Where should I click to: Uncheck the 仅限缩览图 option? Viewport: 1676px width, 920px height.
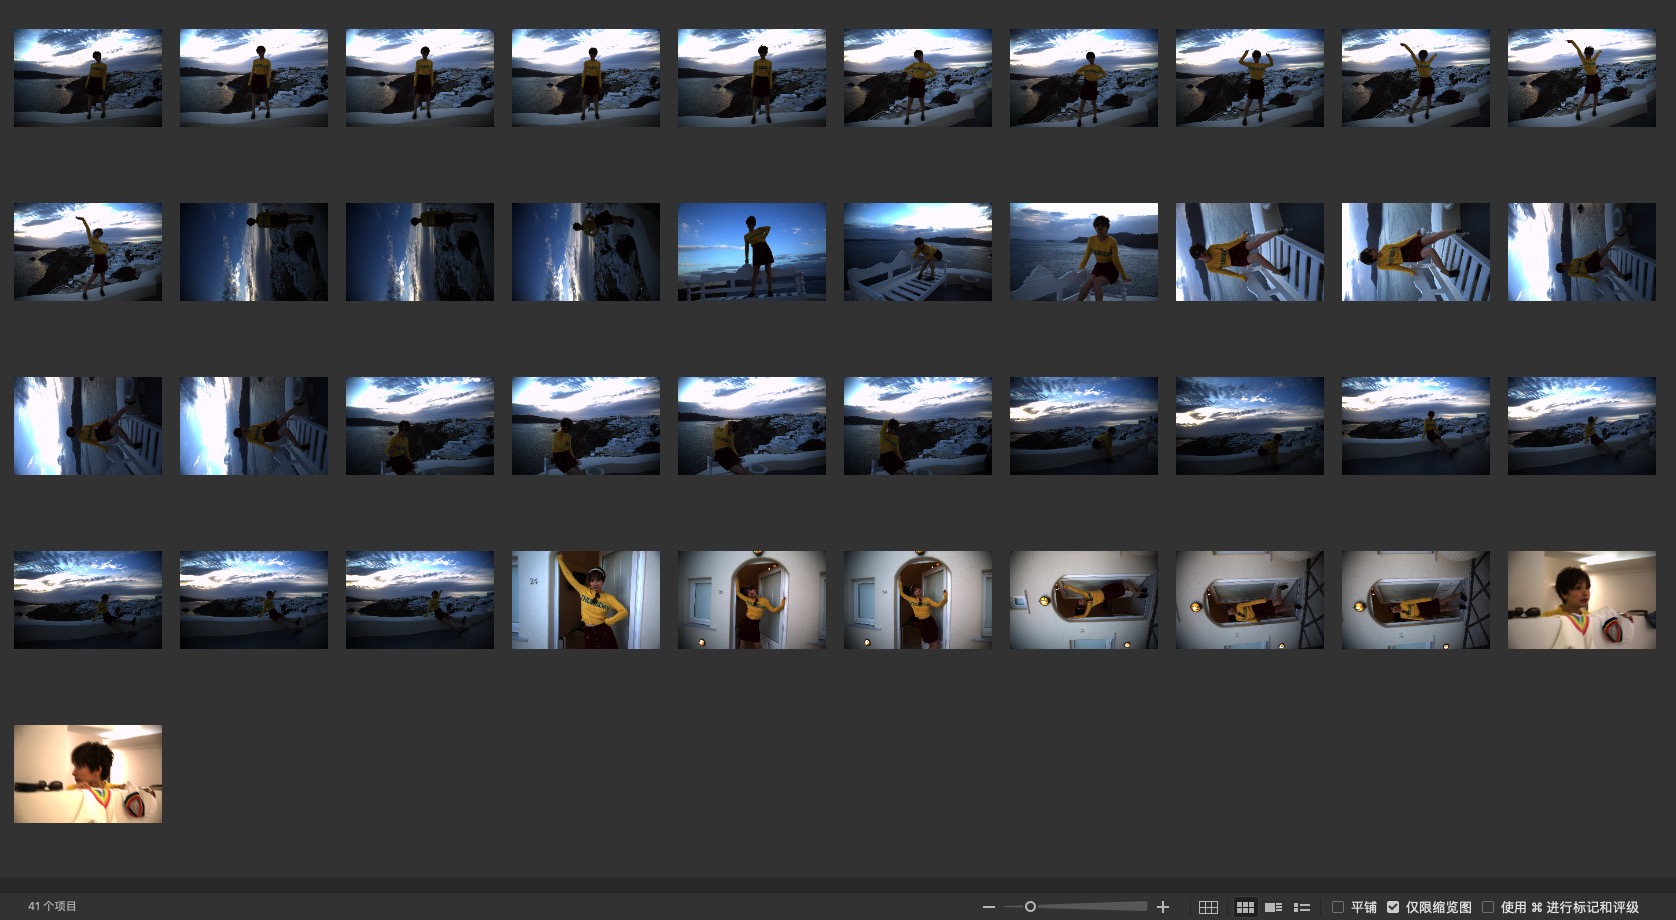(1393, 907)
